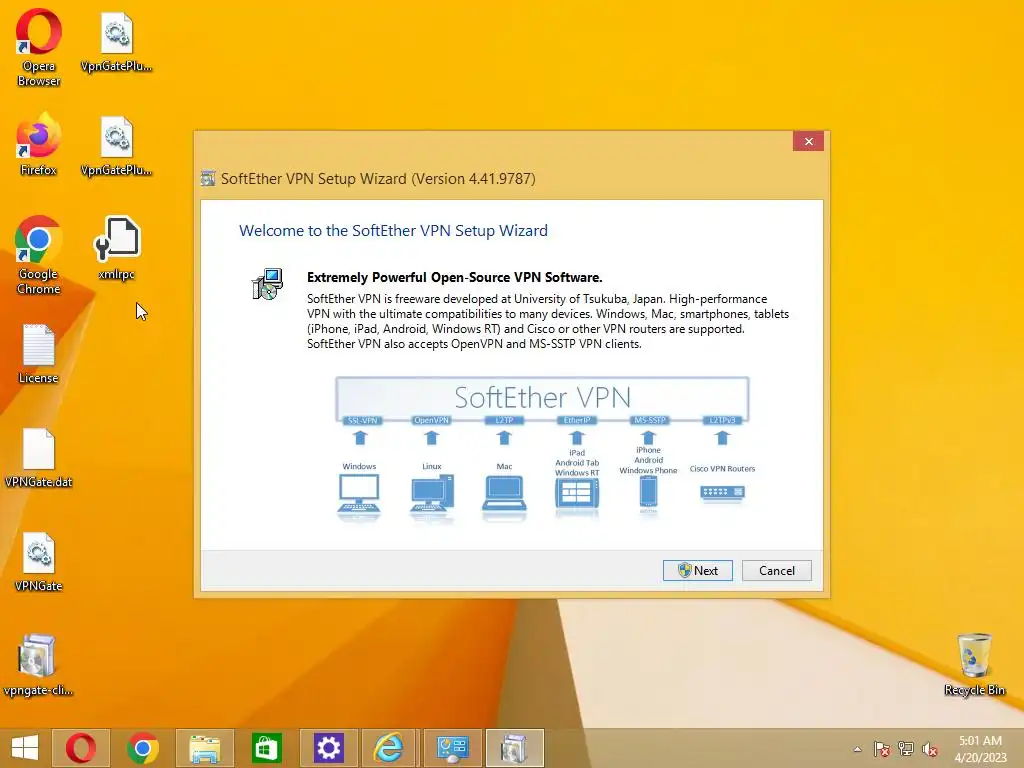This screenshot has height=768, width=1024.
Task: Select the VPNGate.dat file icon
Action: pos(39,458)
